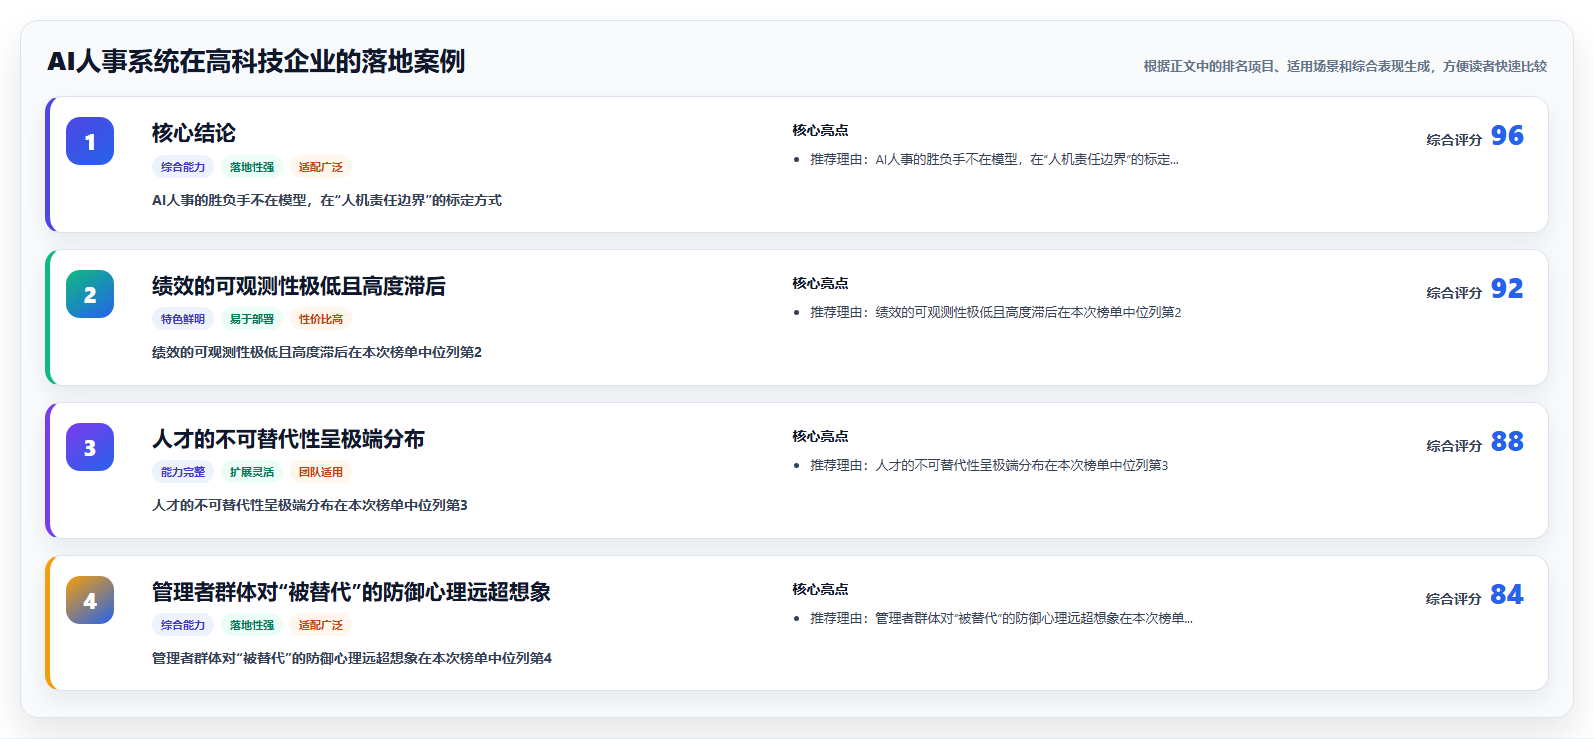Screen dimensions: 1594x739
Task: Click description 人才的不可替代性…位列第3
Action: point(310,505)
